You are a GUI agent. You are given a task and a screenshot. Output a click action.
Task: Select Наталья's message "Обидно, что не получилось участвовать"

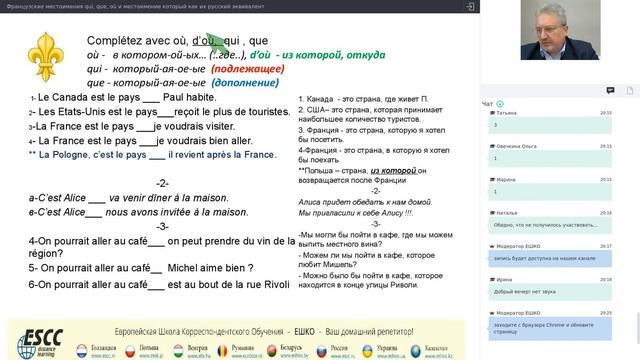point(550,225)
